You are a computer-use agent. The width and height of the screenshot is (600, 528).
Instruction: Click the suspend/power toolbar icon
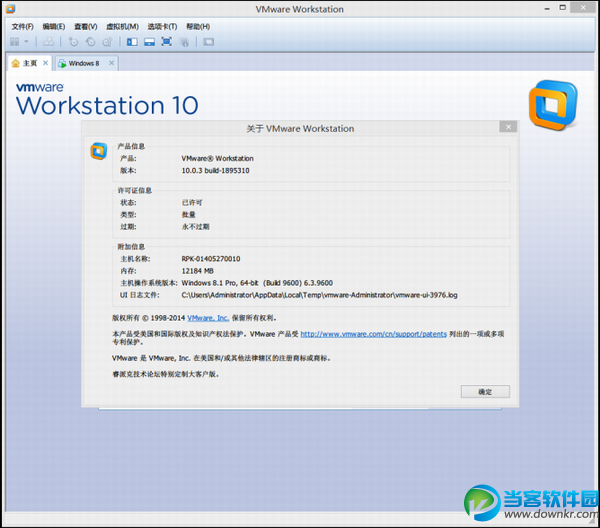15,42
